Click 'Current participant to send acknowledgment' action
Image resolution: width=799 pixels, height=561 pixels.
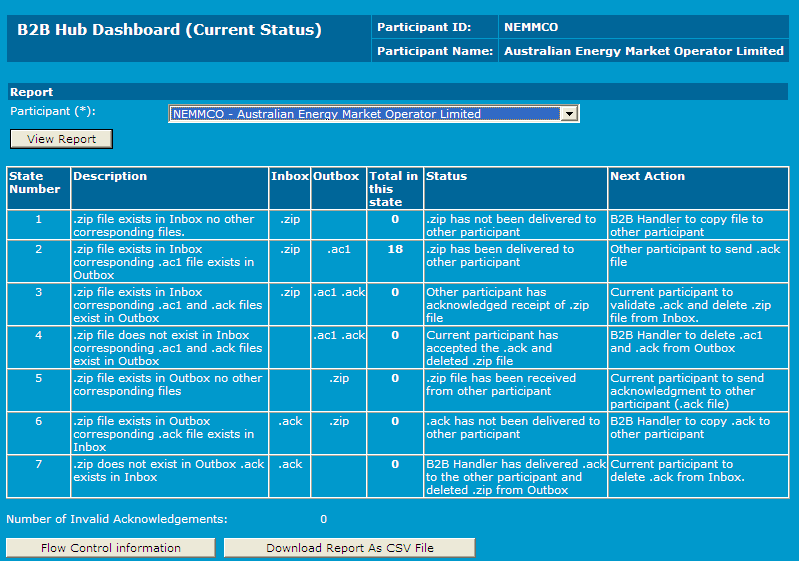click(x=687, y=391)
